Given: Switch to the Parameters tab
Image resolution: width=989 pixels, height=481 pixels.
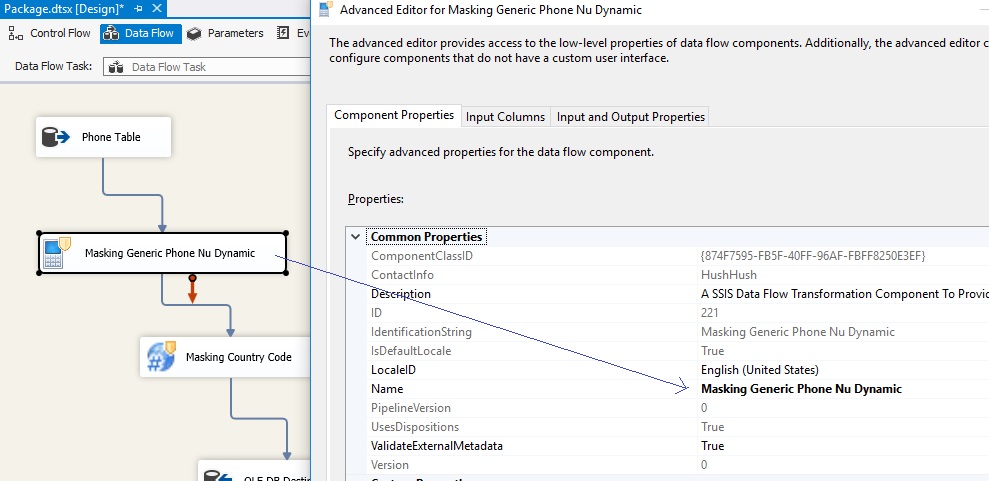Looking at the screenshot, I should pyautogui.click(x=226, y=33).
